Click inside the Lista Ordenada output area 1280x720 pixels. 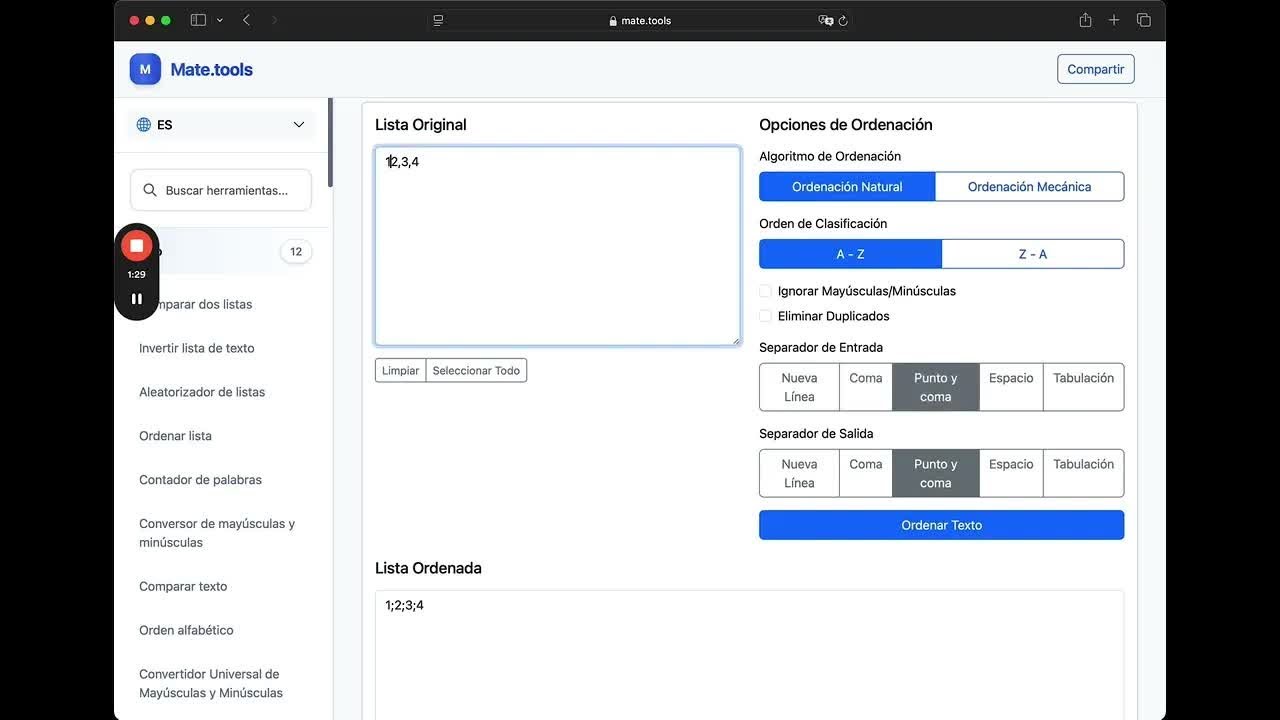[x=750, y=655]
